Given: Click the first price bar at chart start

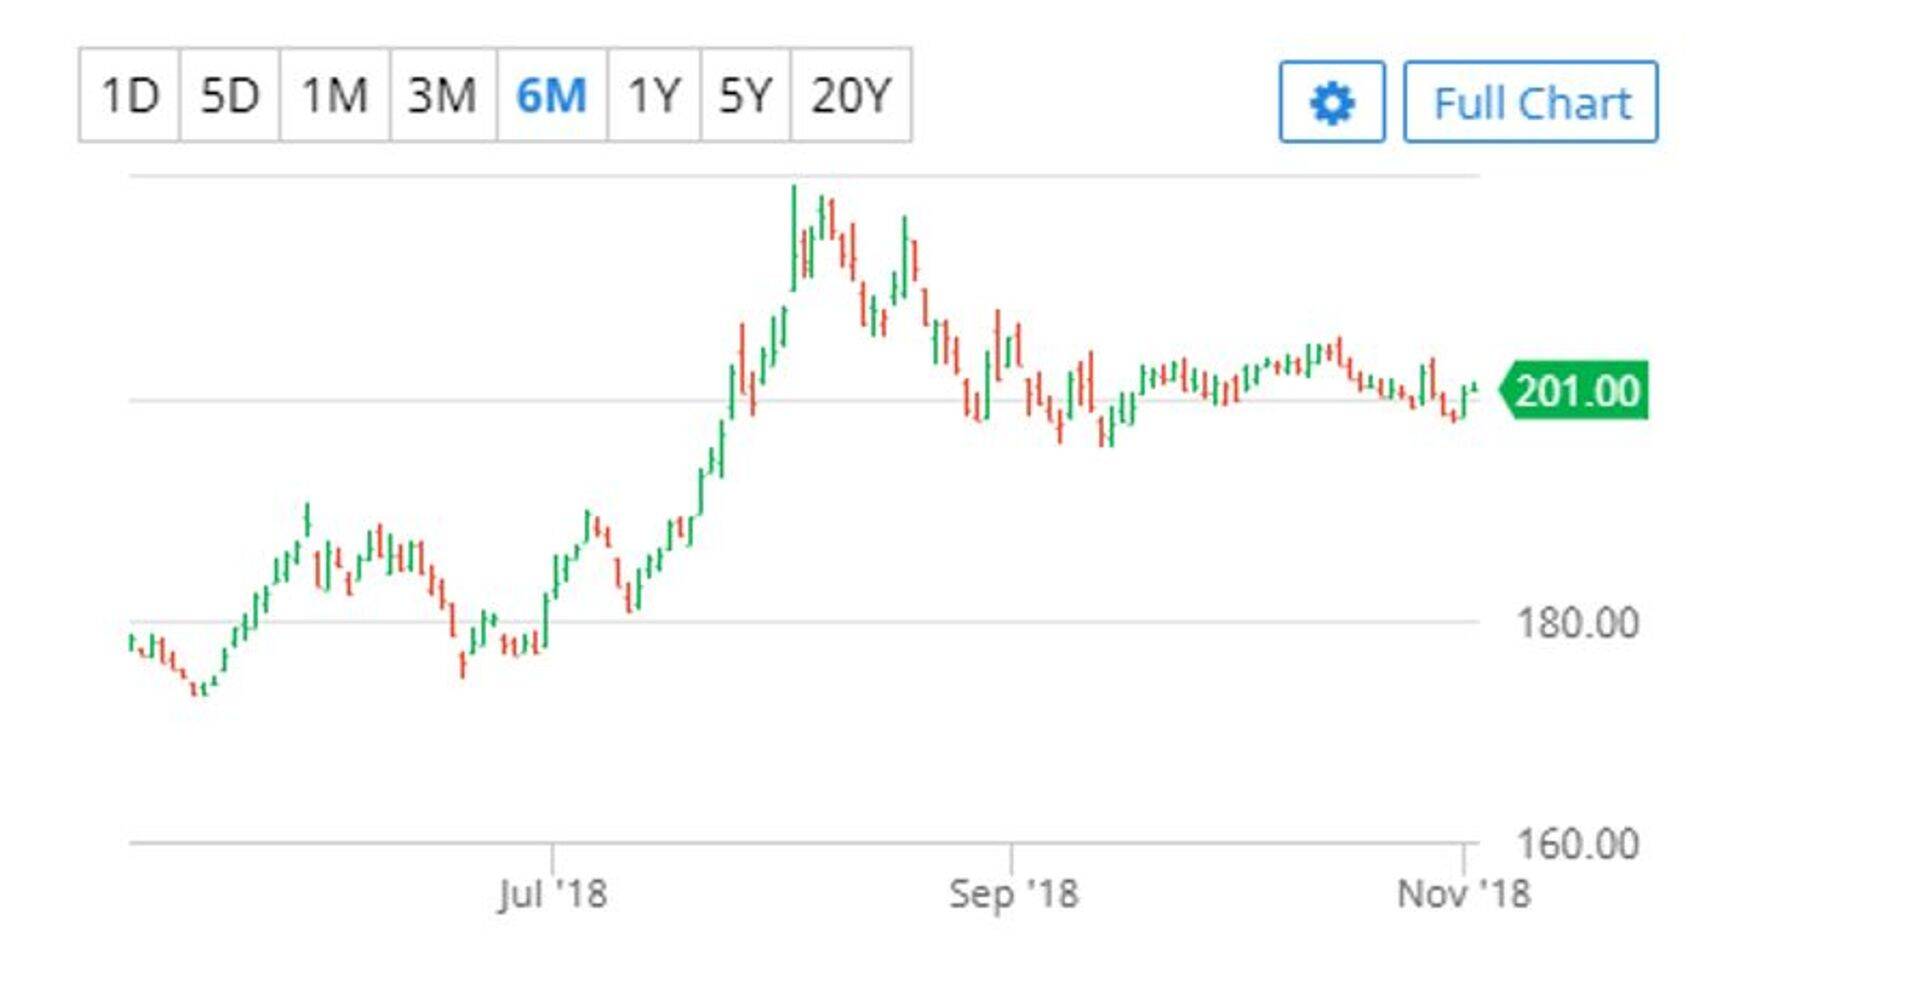Looking at the screenshot, I should (x=131, y=642).
